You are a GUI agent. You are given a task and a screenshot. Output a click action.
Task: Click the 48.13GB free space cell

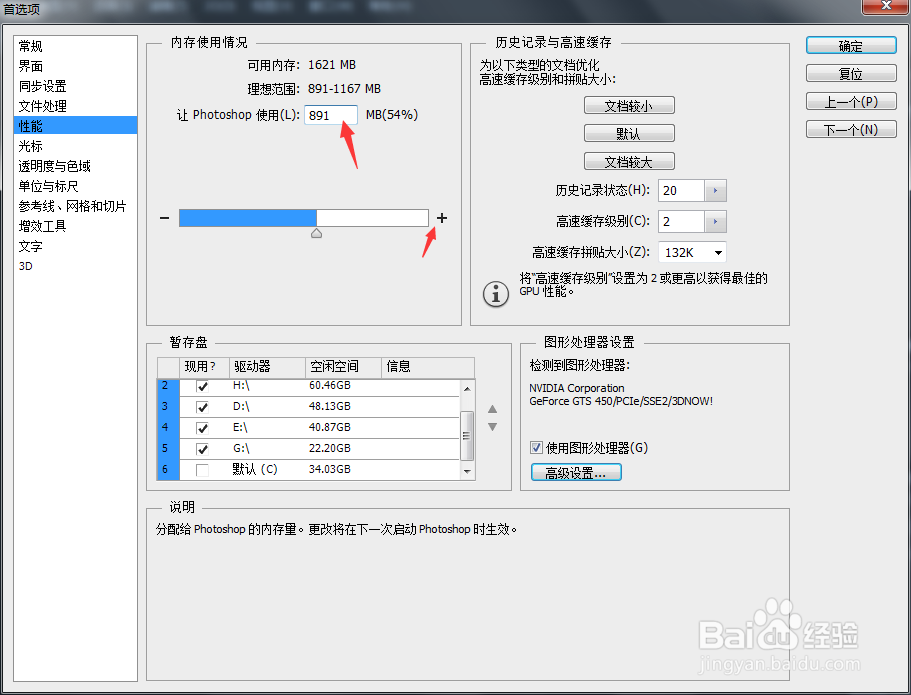[329, 406]
